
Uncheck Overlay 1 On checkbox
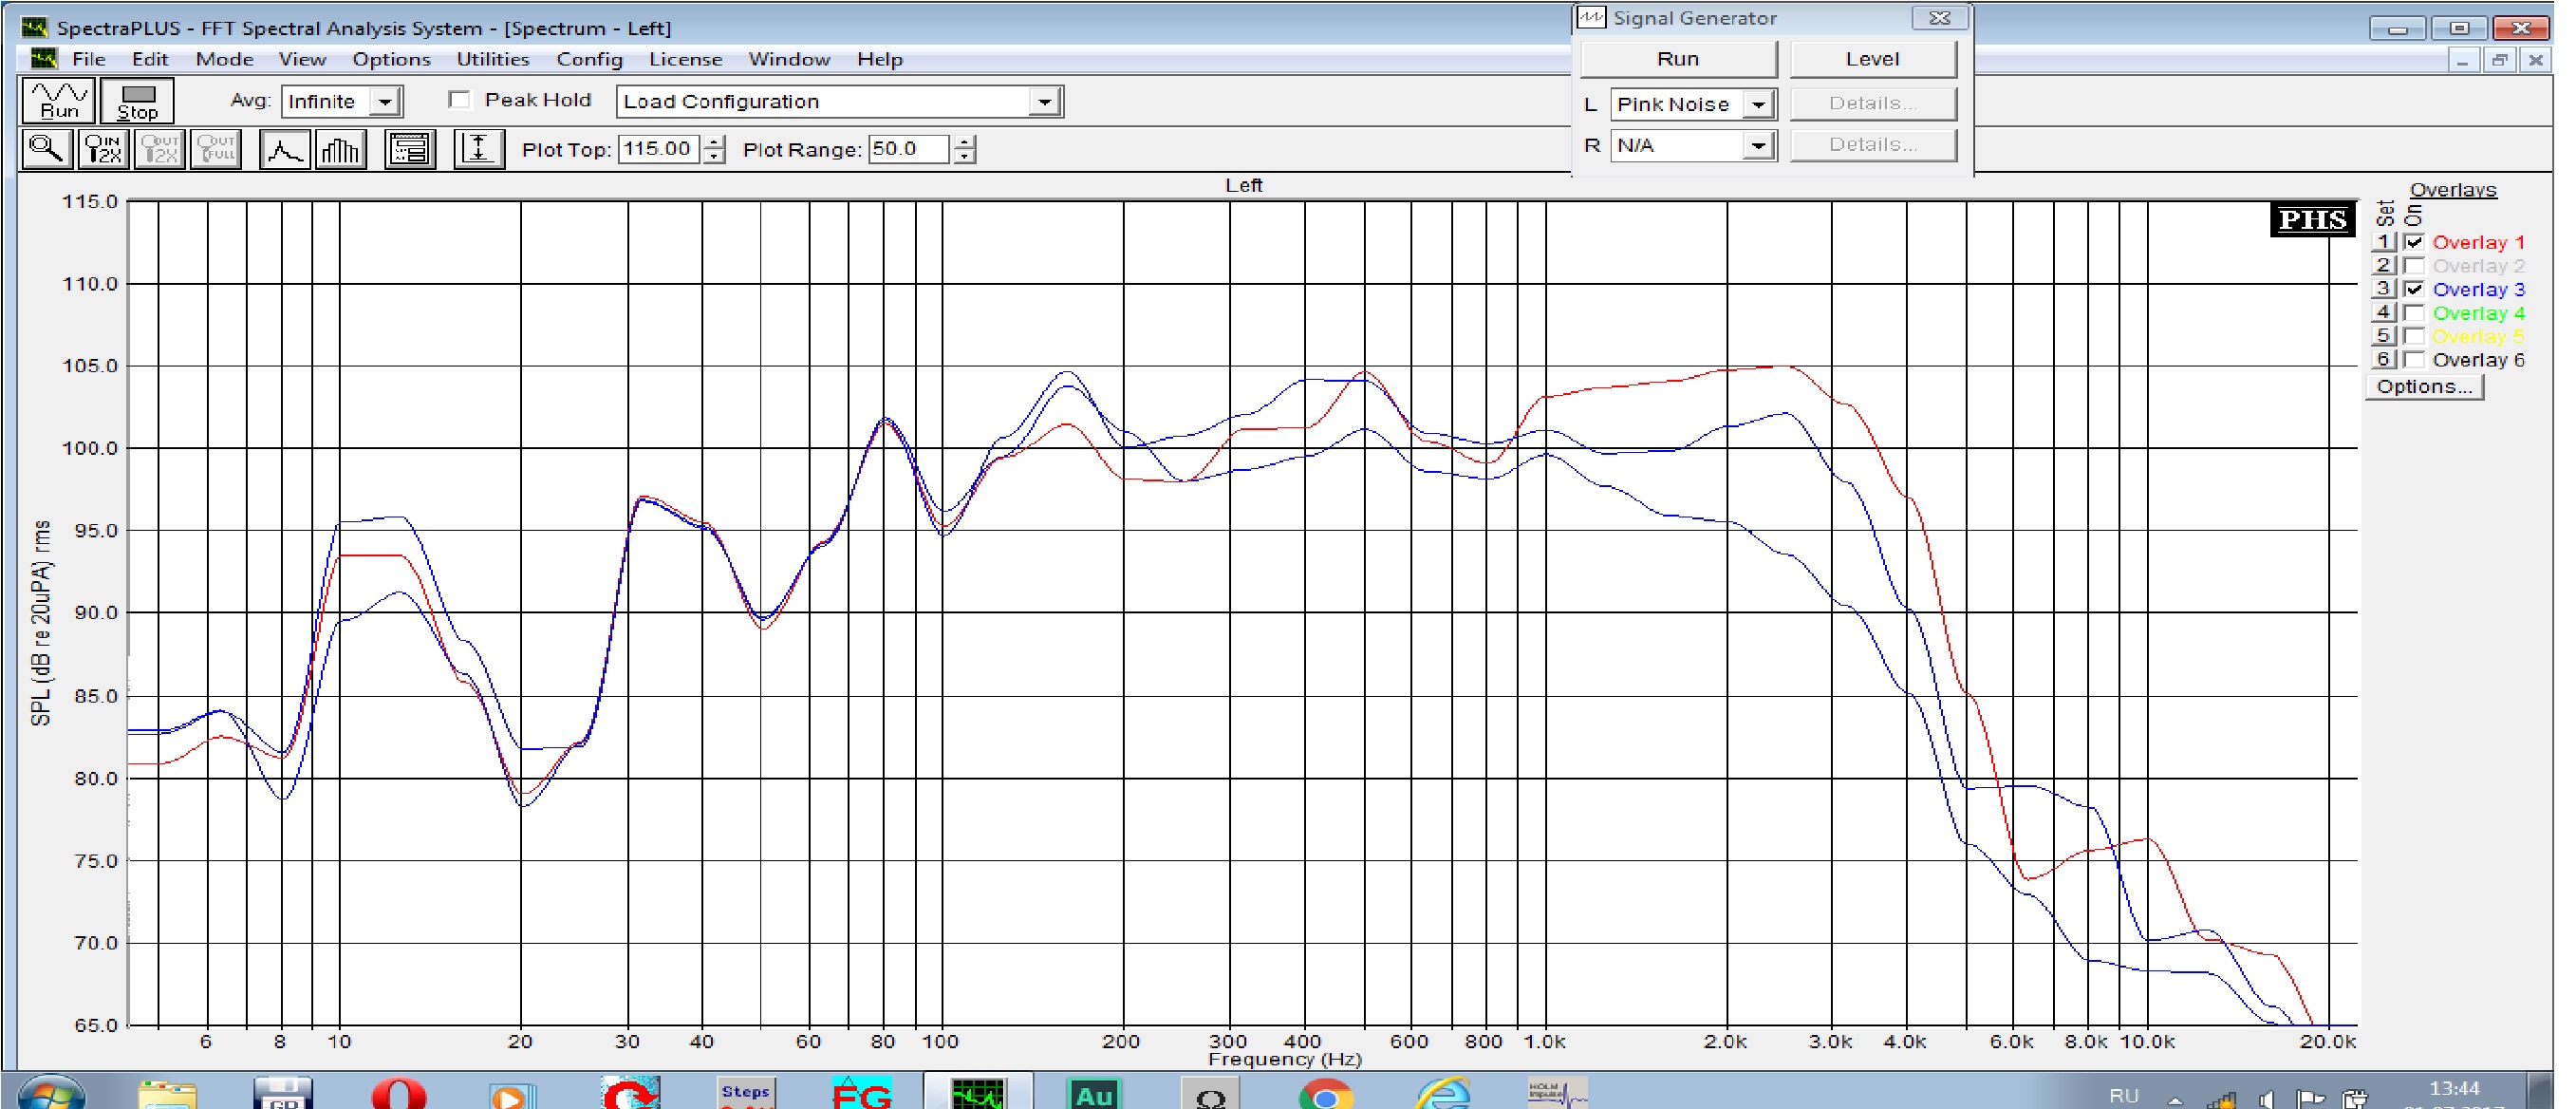pyautogui.click(x=2414, y=242)
